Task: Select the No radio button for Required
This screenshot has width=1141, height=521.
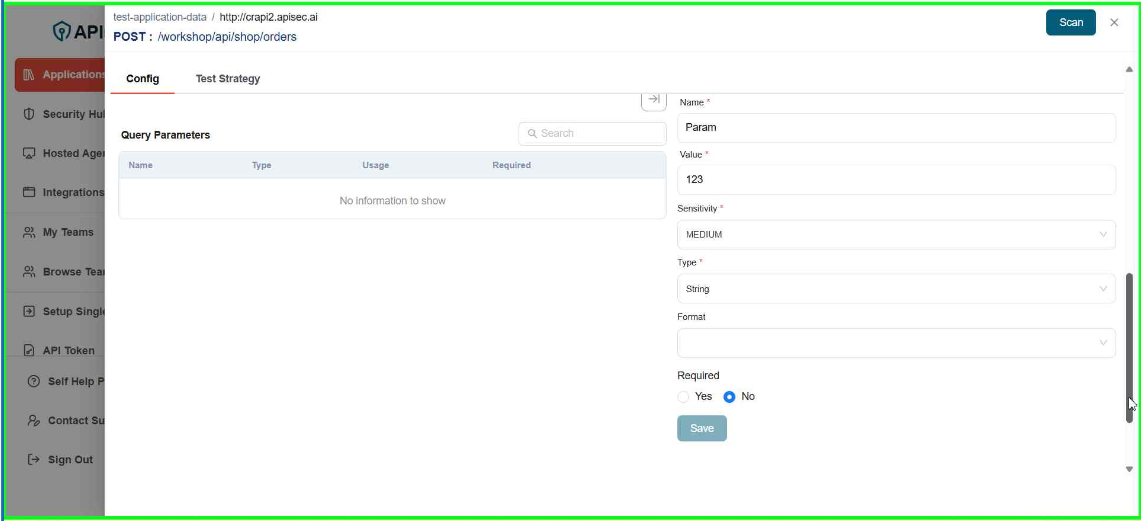Action: click(x=729, y=397)
